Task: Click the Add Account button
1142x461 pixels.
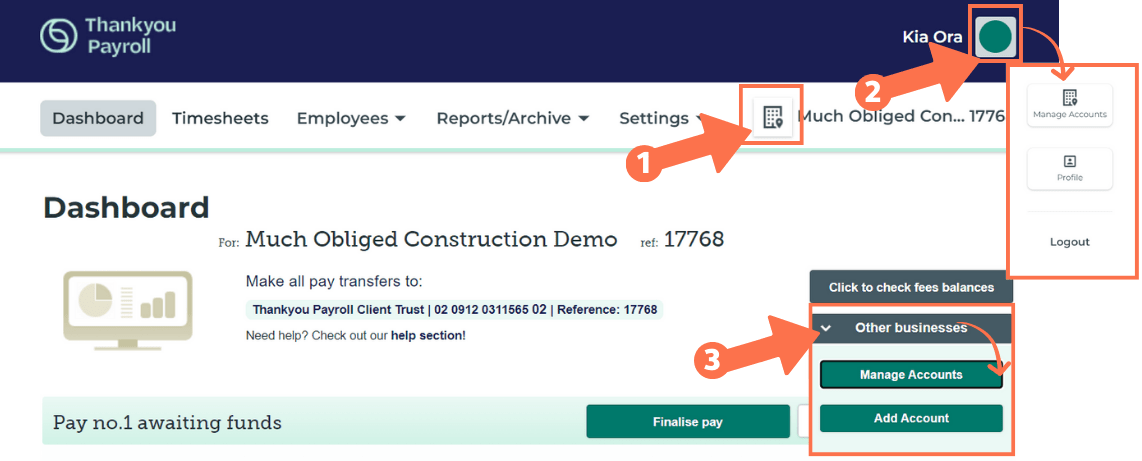Action: click(911, 418)
